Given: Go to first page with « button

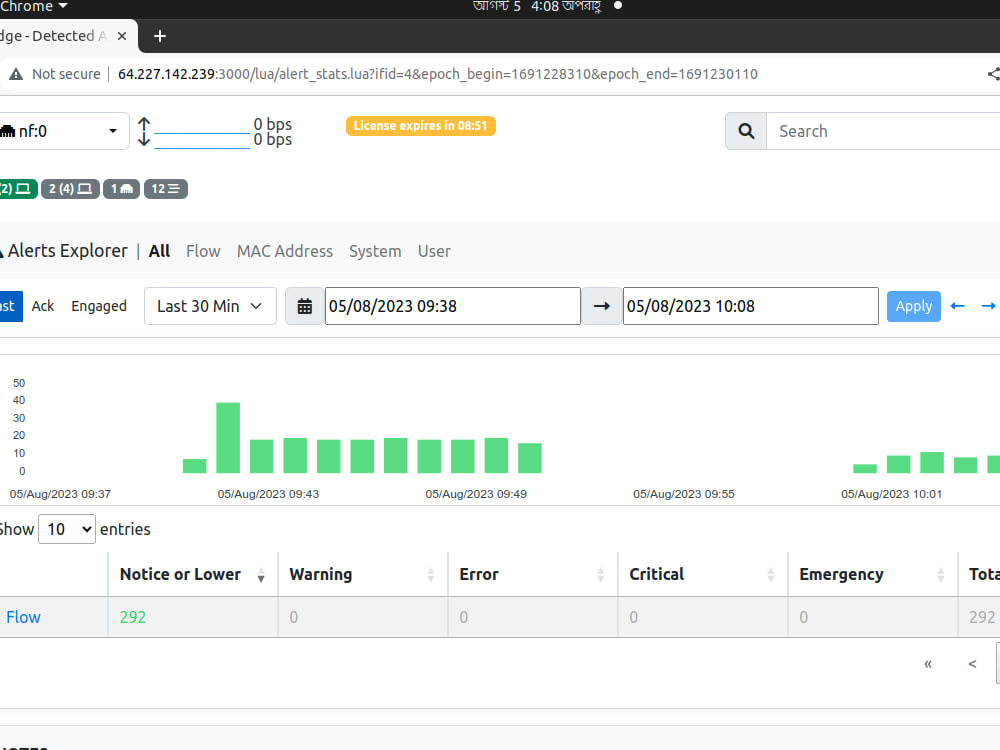Looking at the screenshot, I should 928,664.
